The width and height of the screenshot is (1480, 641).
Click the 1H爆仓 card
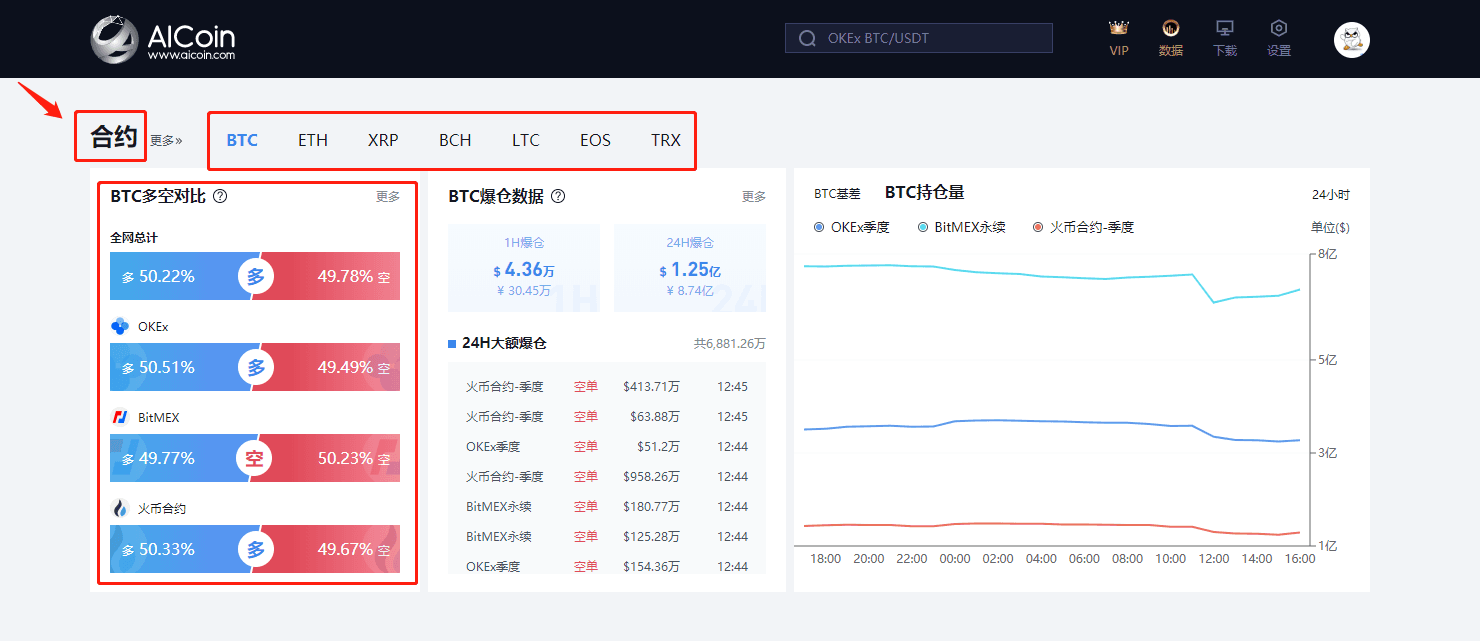[x=524, y=266]
